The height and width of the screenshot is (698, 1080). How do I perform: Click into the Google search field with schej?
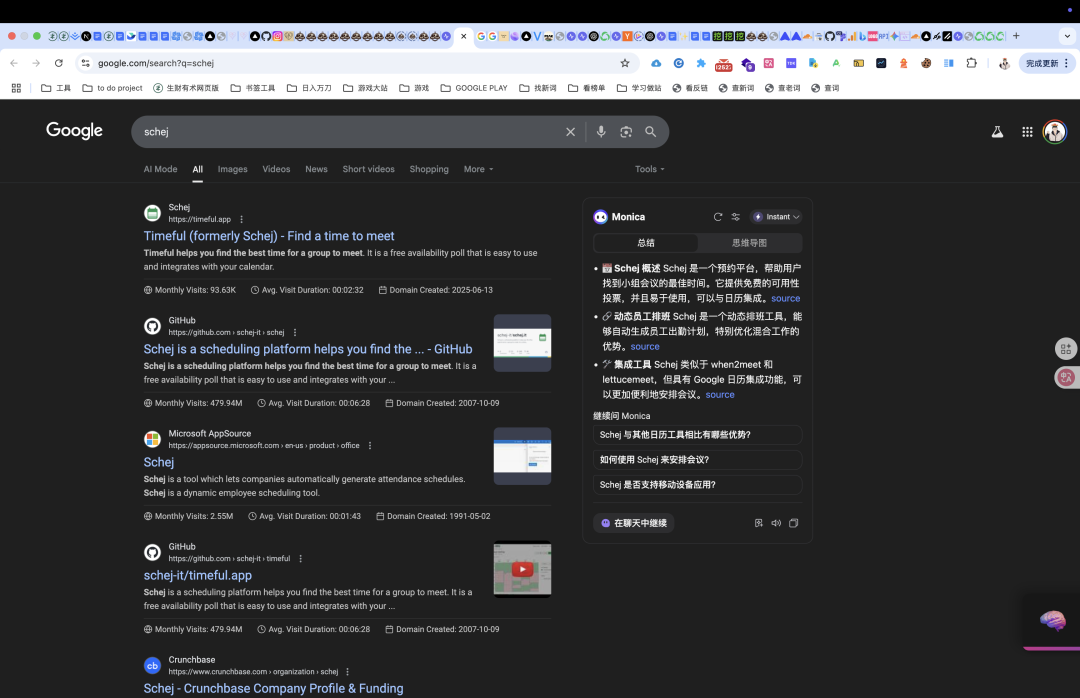click(x=351, y=132)
